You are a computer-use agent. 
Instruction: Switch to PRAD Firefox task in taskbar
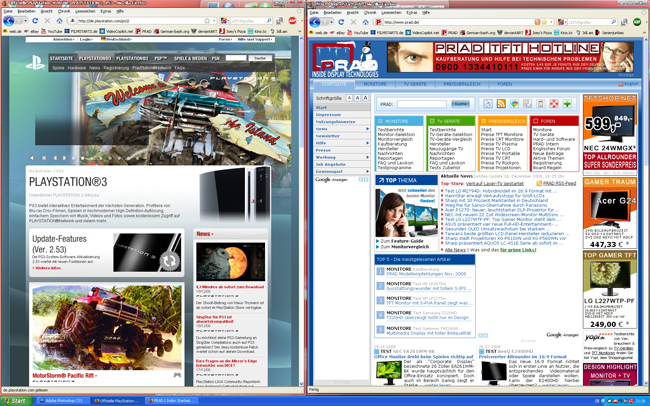(170, 401)
